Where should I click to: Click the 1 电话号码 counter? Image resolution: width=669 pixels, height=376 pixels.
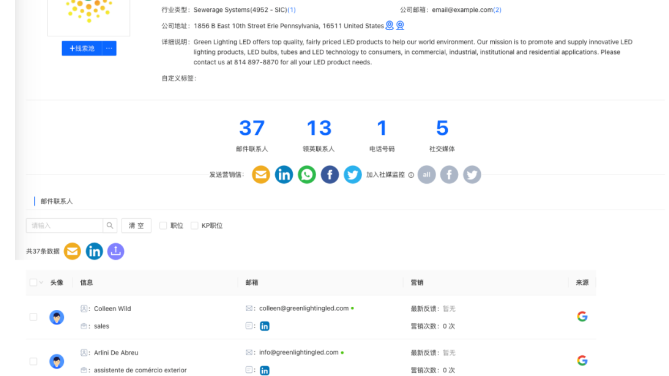click(382, 135)
